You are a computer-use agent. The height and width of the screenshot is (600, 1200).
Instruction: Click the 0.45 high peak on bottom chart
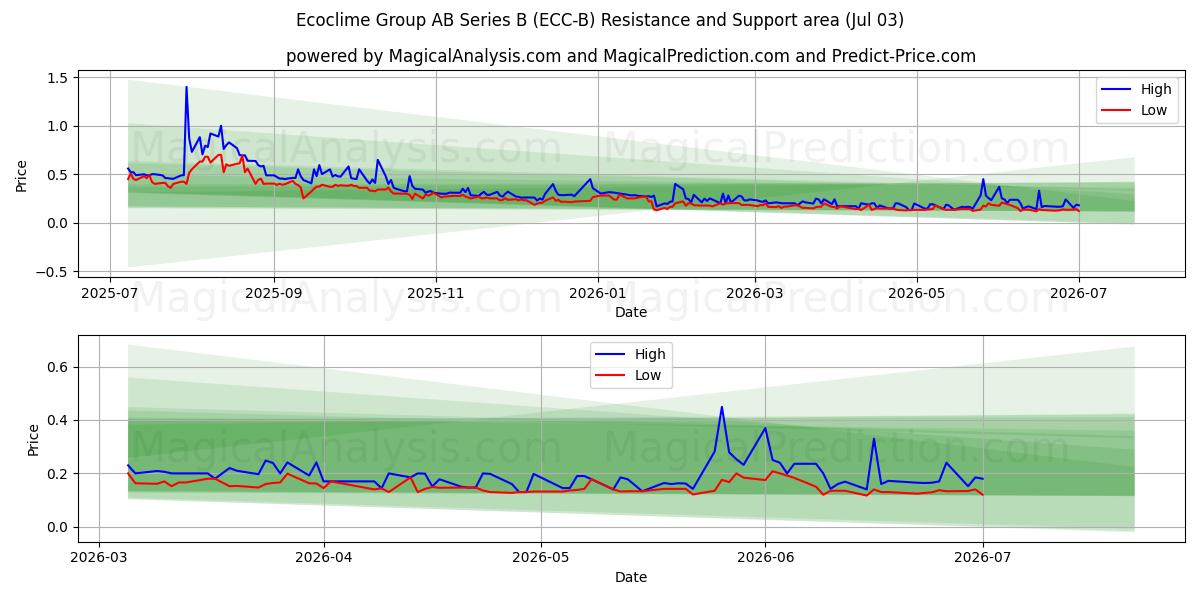[722, 407]
